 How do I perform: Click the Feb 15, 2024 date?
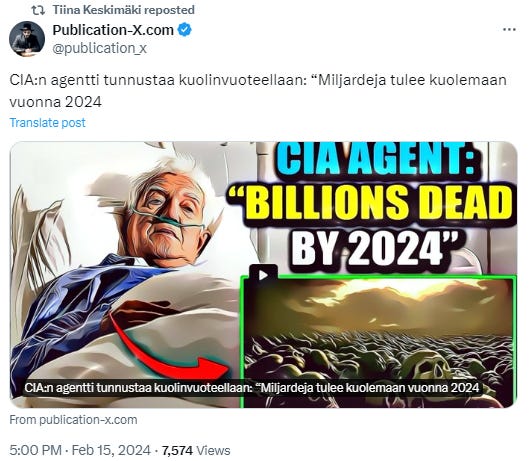click(x=111, y=450)
